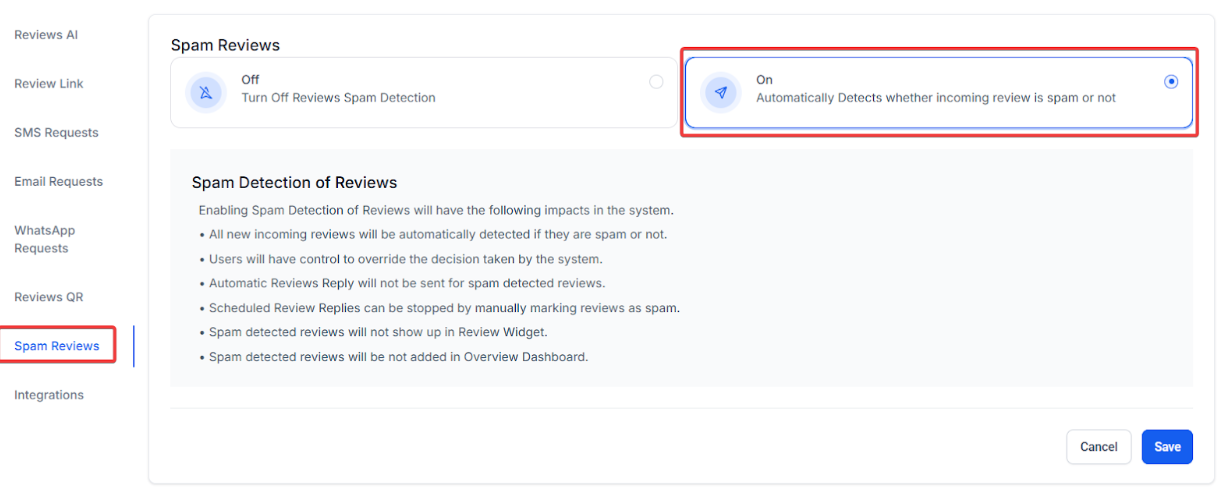This screenshot has height=504, width=1230.
Task: Click the 'Spam Reviews' page heading
Action: [225, 45]
